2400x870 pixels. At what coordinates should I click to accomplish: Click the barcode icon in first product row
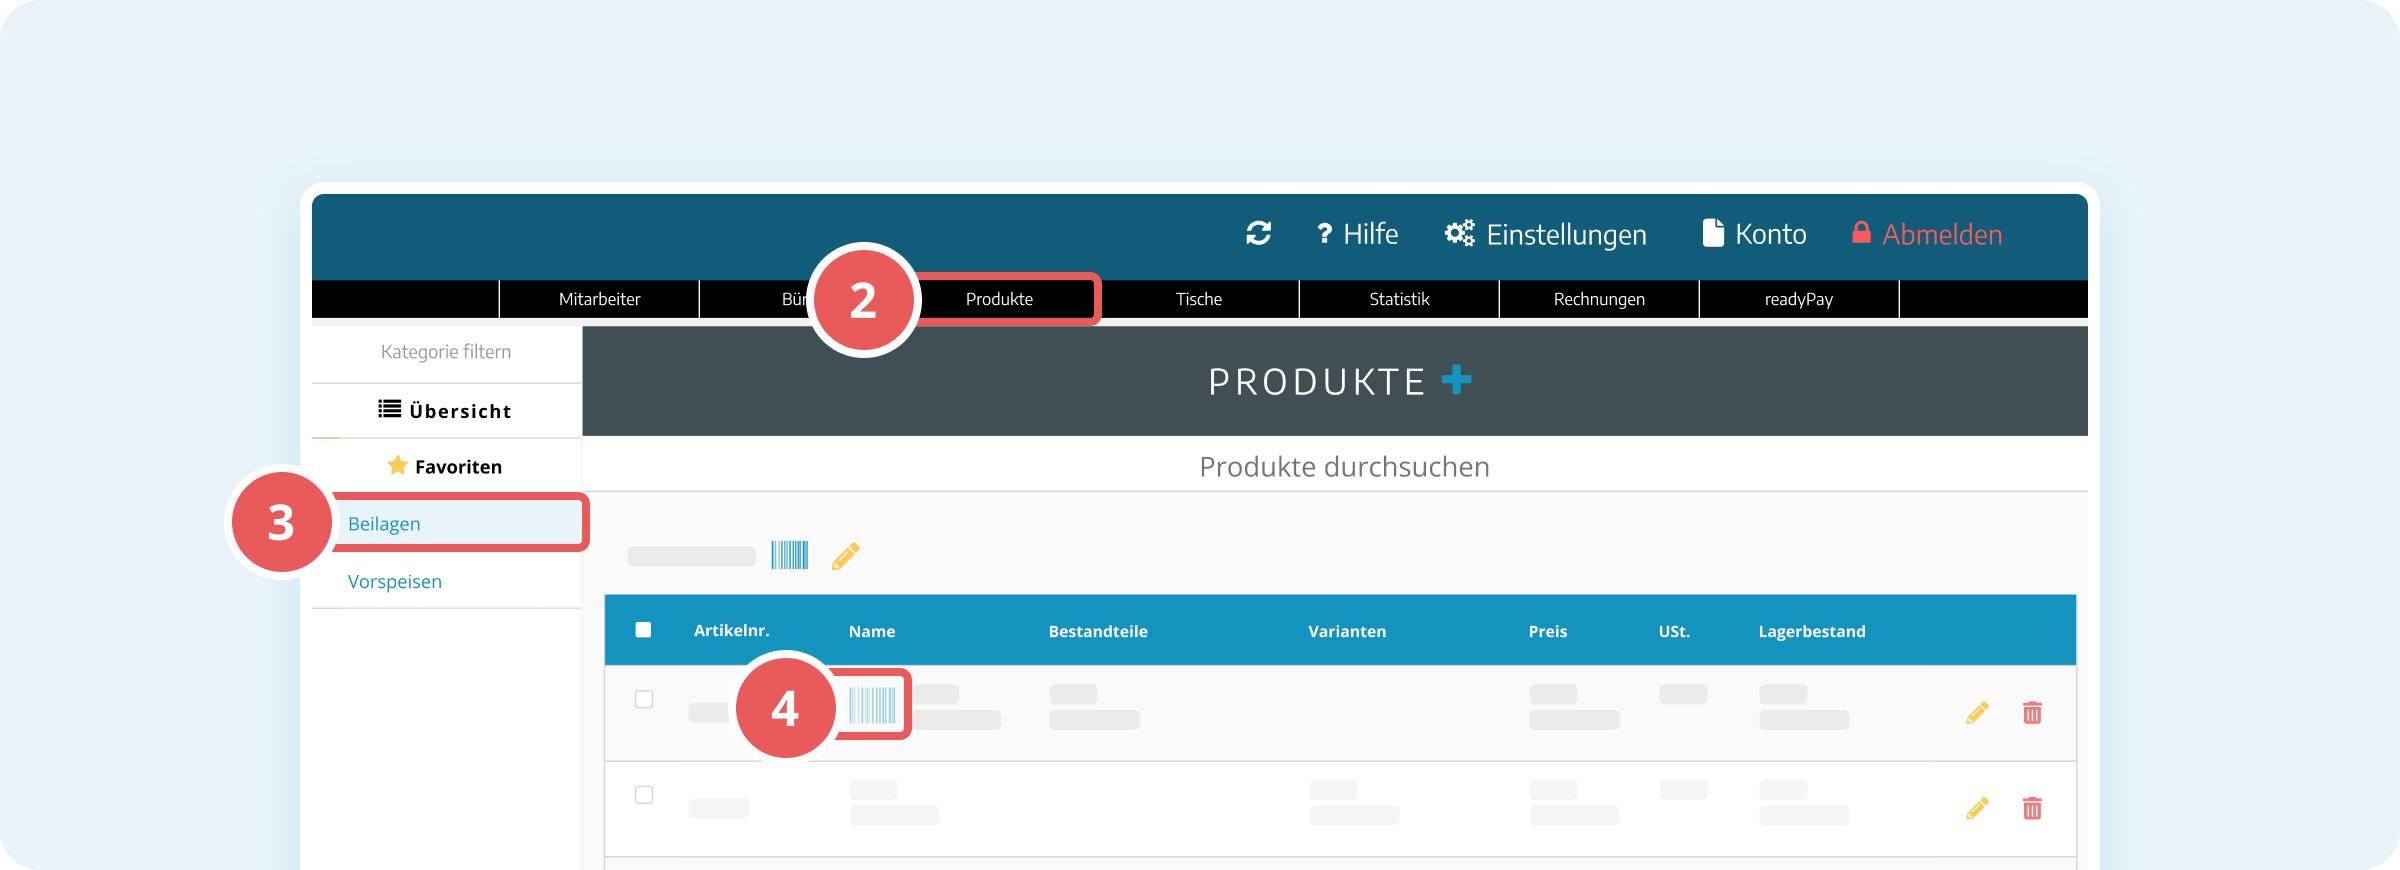point(872,705)
